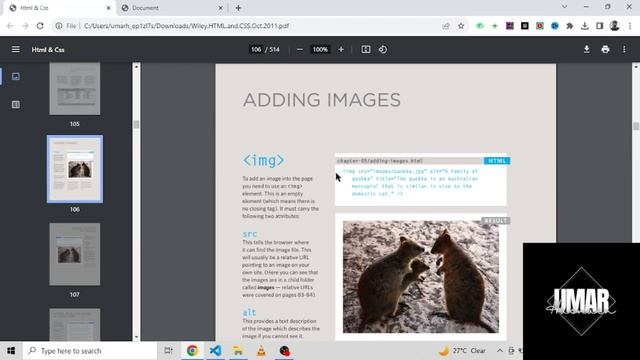
Task: Click the chapter-05/adding-images.html filename
Action: [x=380, y=161]
